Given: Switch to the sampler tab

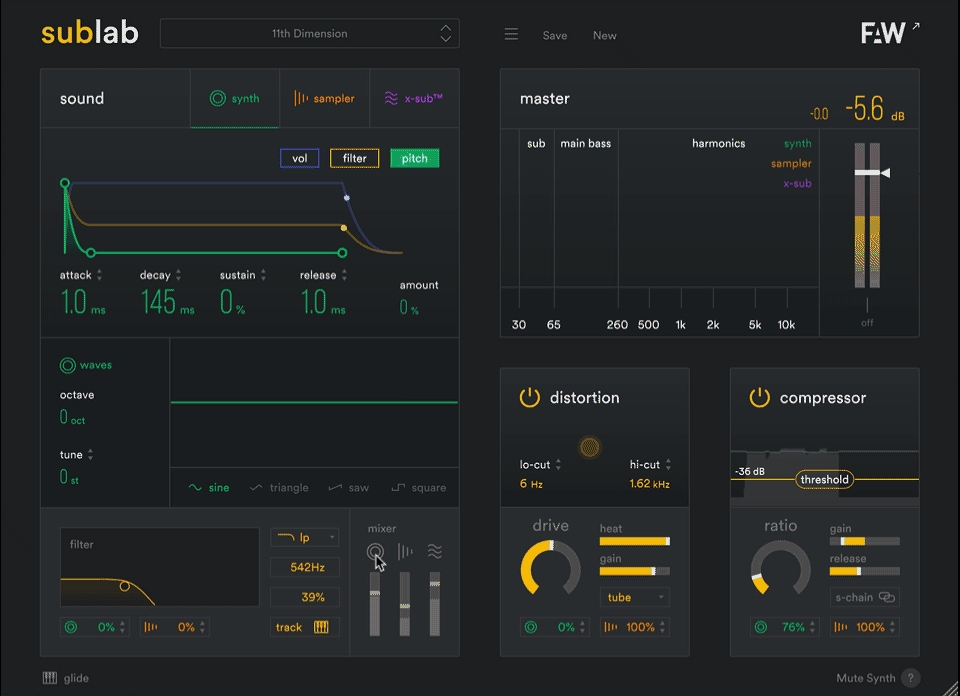Looking at the screenshot, I should 324,98.
